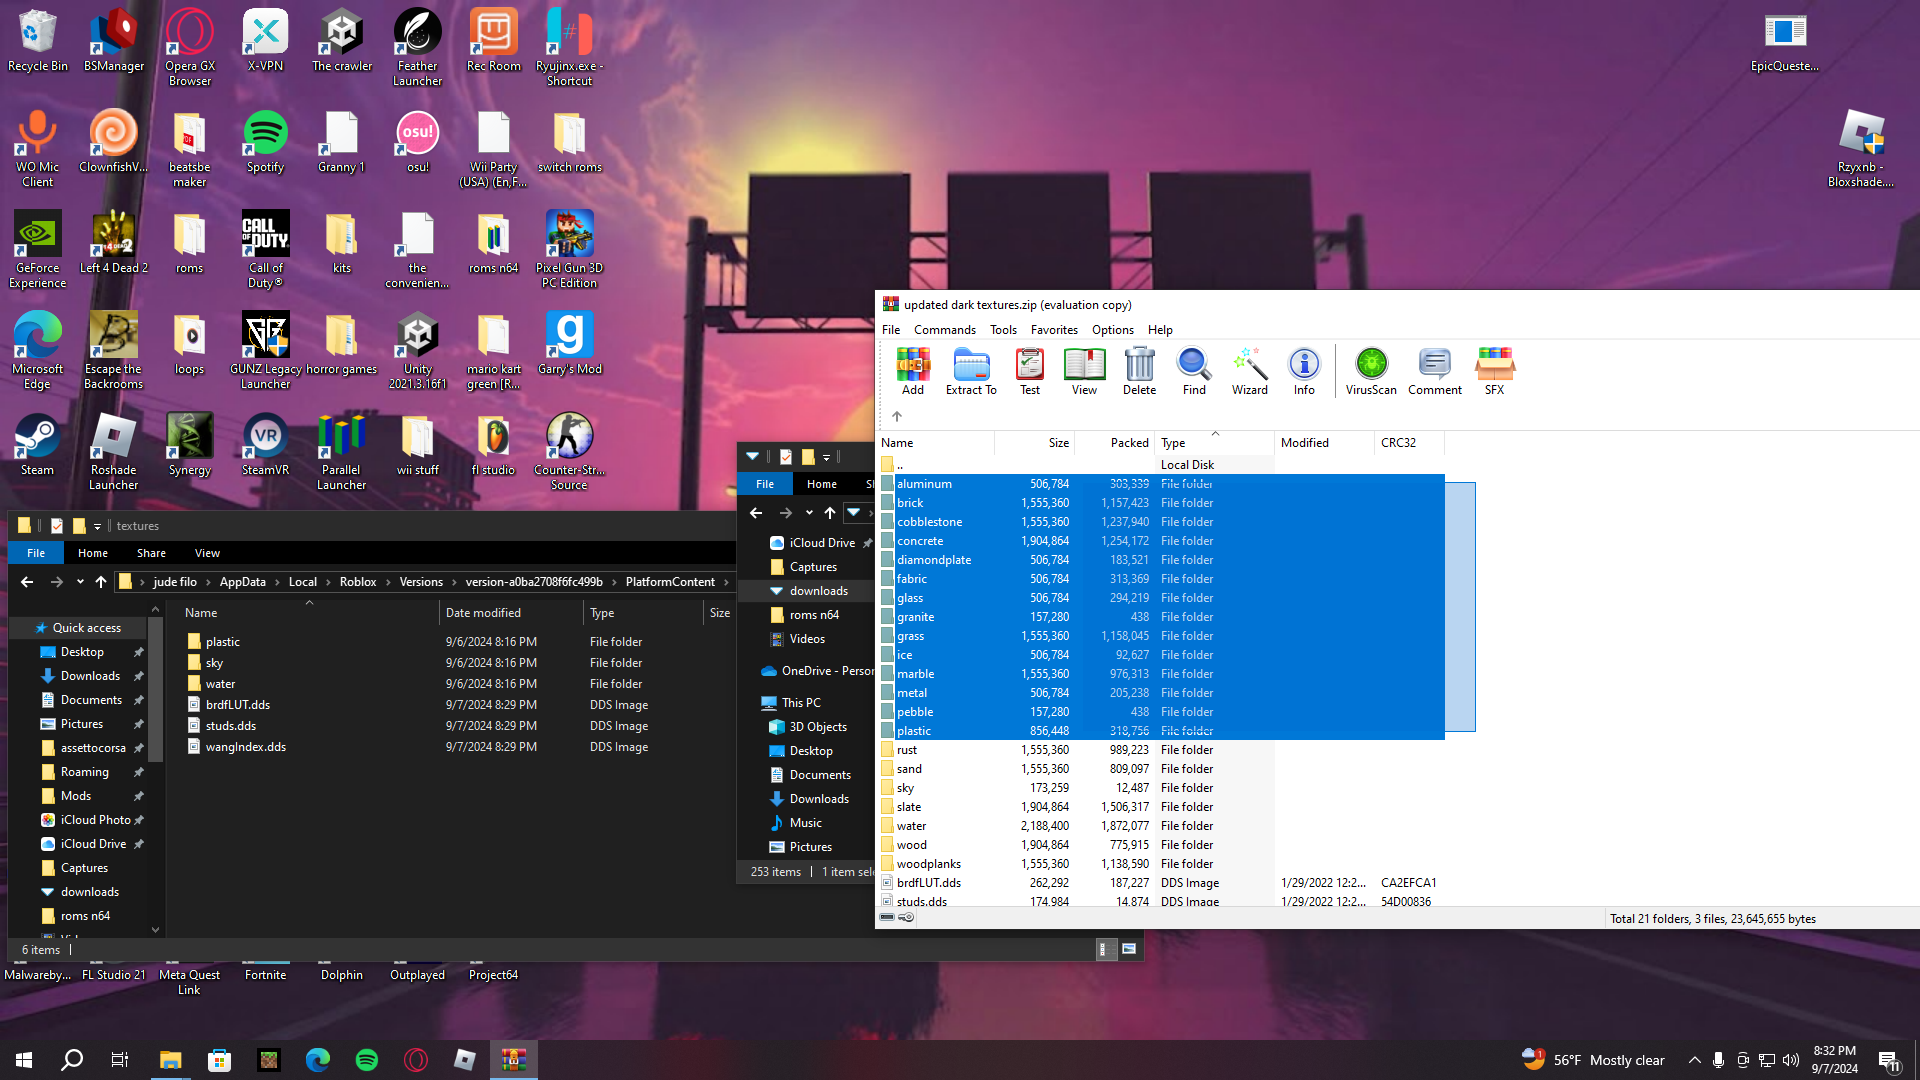
Task: Click the Delete icon in WinRAR
Action: [1139, 372]
